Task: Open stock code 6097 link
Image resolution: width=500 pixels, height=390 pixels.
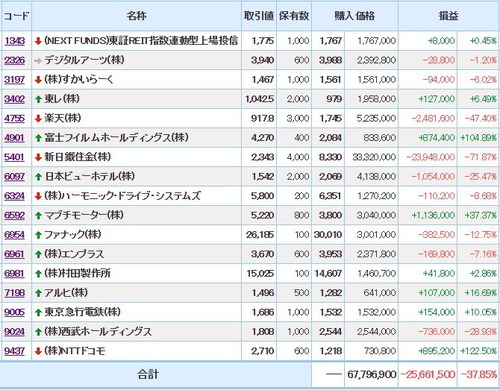Action: 15,176
